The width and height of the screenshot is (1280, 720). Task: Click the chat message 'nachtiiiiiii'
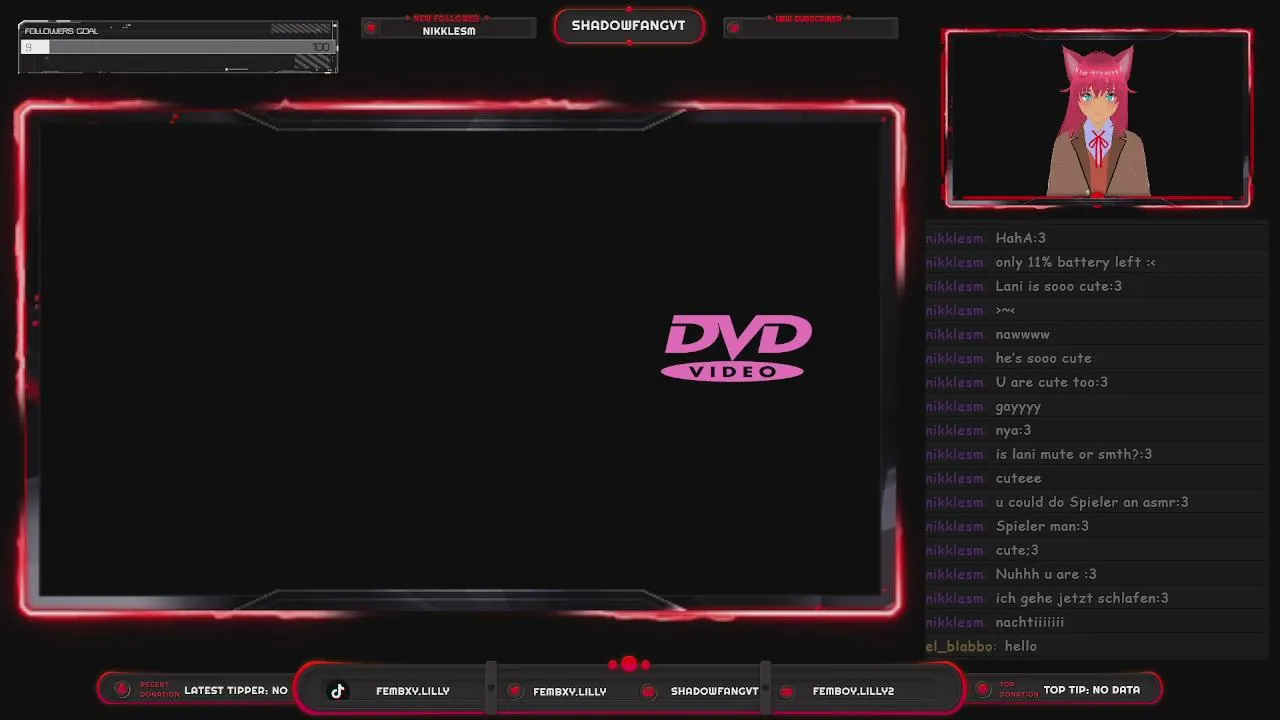[1029, 622]
